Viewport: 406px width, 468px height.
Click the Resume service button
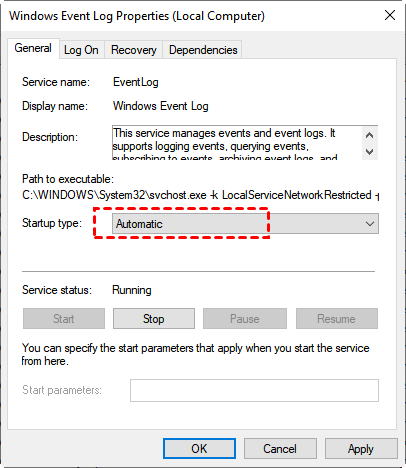click(337, 319)
